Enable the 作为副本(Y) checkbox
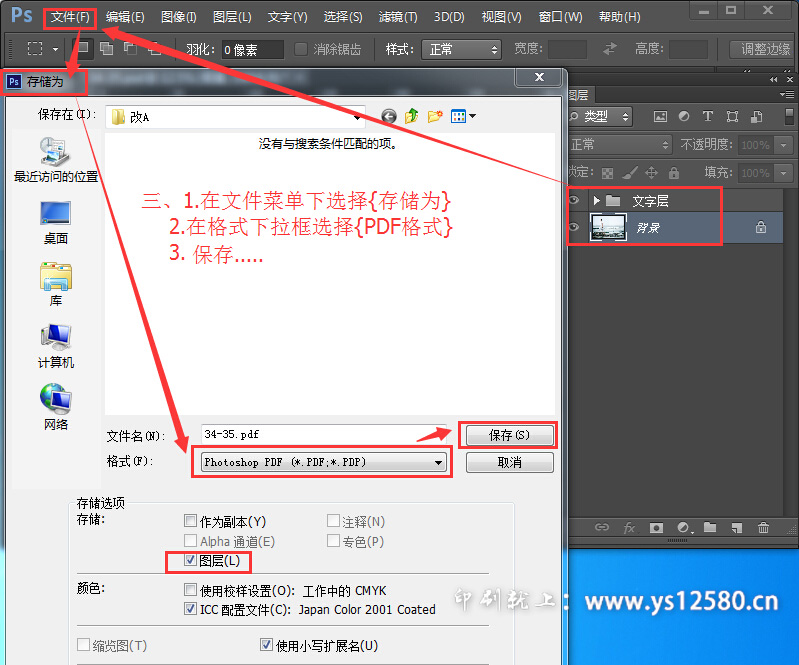This screenshot has width=799, height=665. click(191, 521)
